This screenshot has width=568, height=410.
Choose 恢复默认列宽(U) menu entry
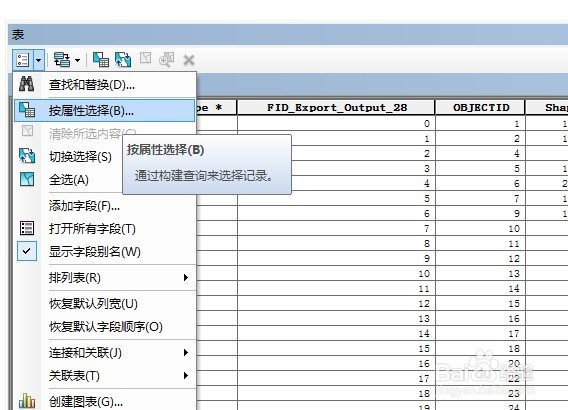click(105, 304)
